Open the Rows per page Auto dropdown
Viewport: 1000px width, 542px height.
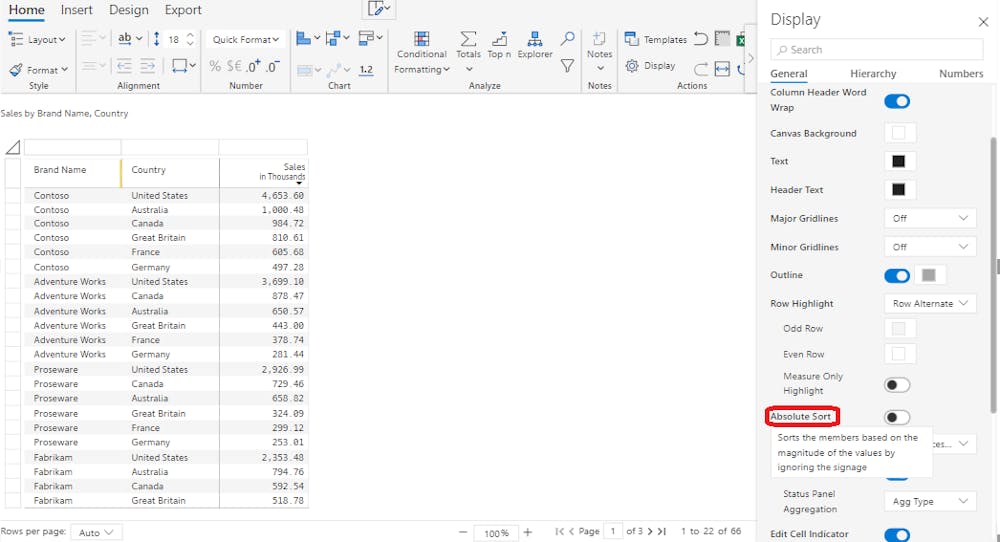pyautogui.click(x=96, y=532)
